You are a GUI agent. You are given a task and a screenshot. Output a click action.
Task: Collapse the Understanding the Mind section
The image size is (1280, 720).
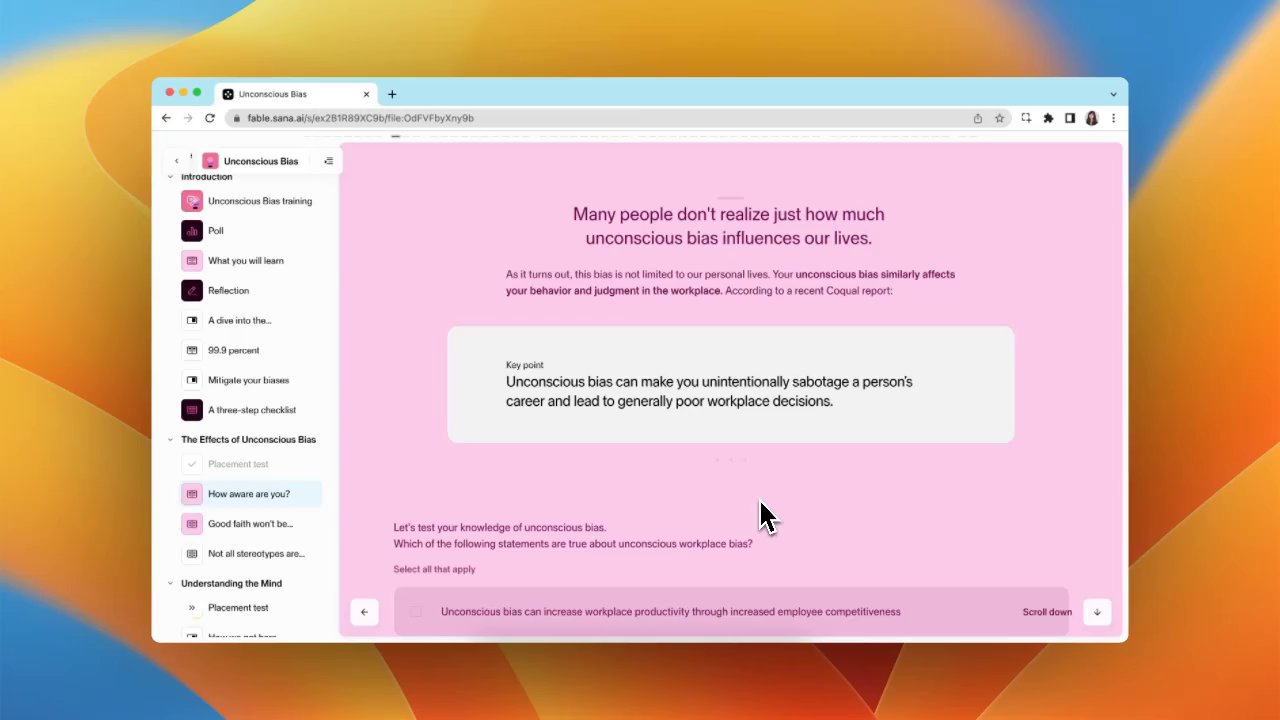click(x=170, y=584)
